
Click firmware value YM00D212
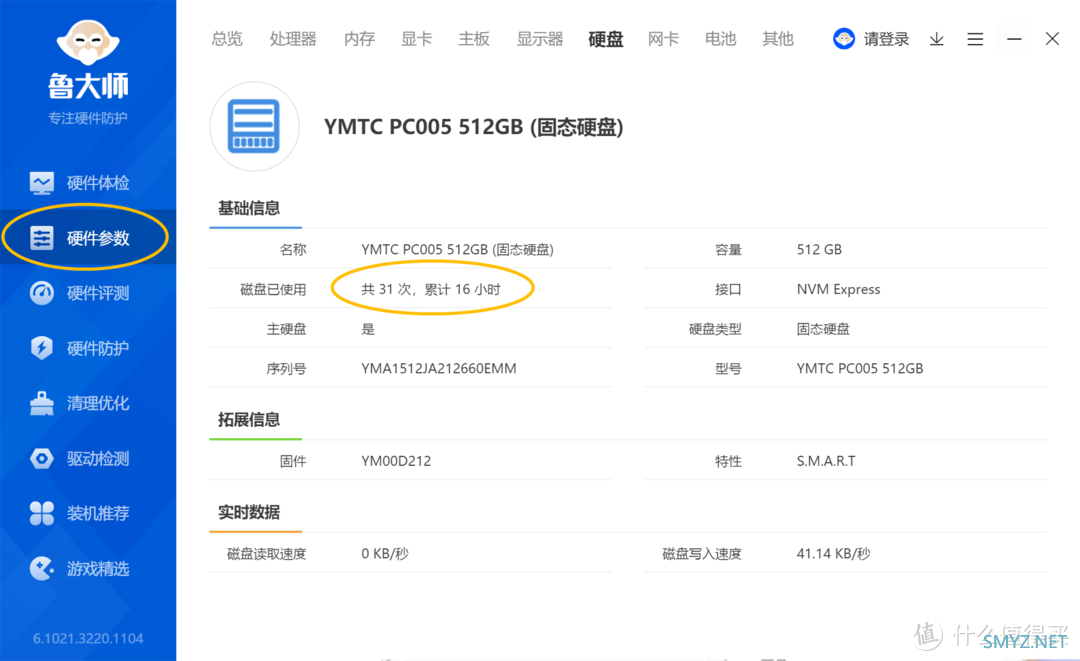pos(396,461)
